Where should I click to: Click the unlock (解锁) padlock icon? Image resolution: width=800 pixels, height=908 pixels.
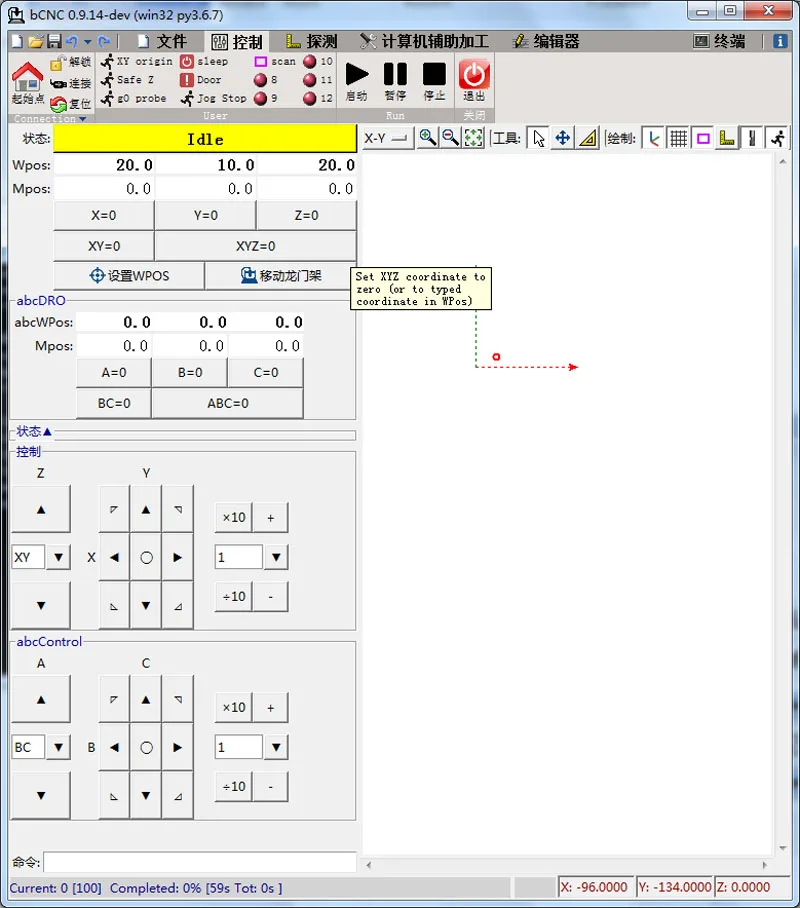58,63
